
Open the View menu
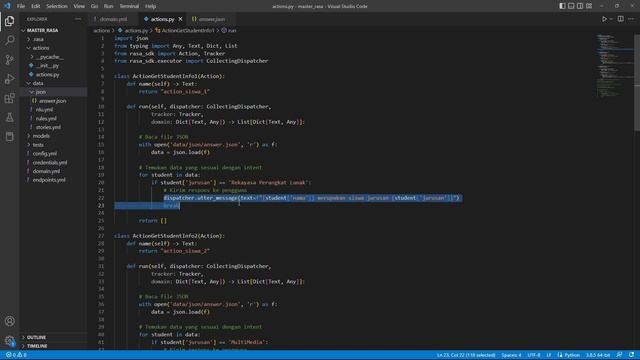(x=79, y=6)
